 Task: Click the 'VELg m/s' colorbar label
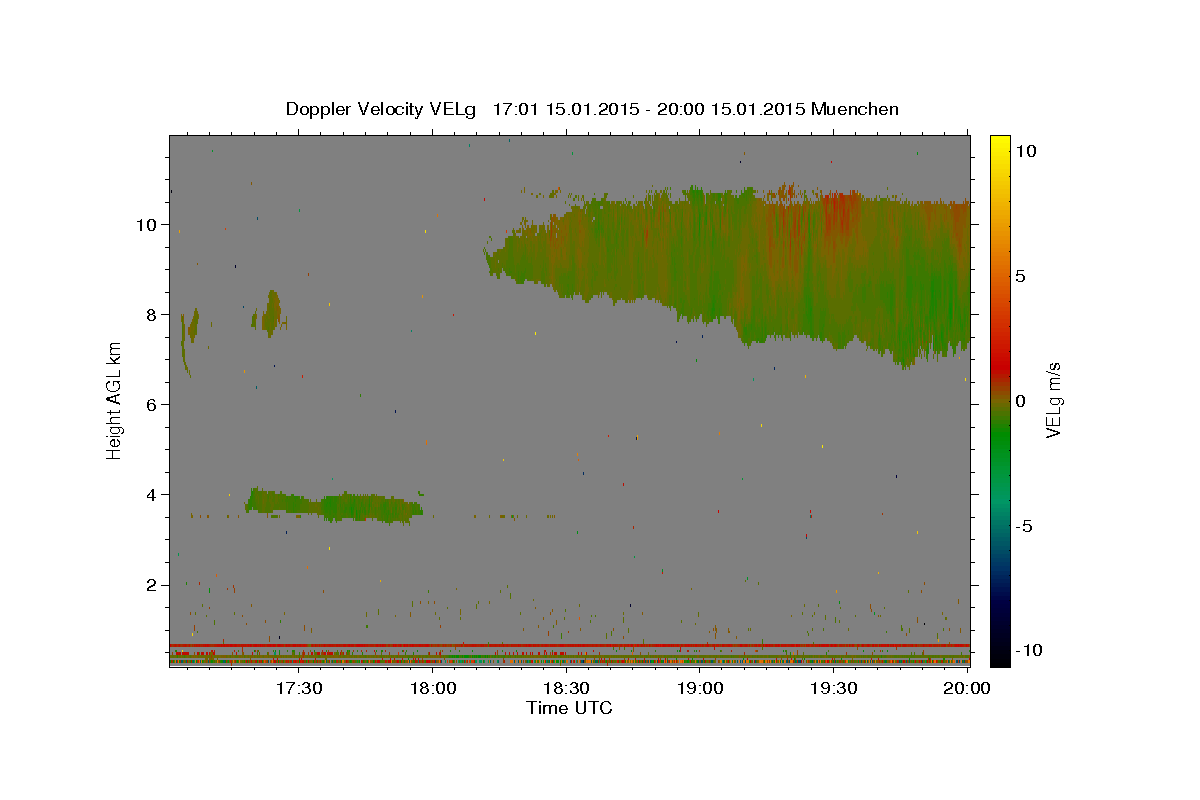click(1053, 401)
